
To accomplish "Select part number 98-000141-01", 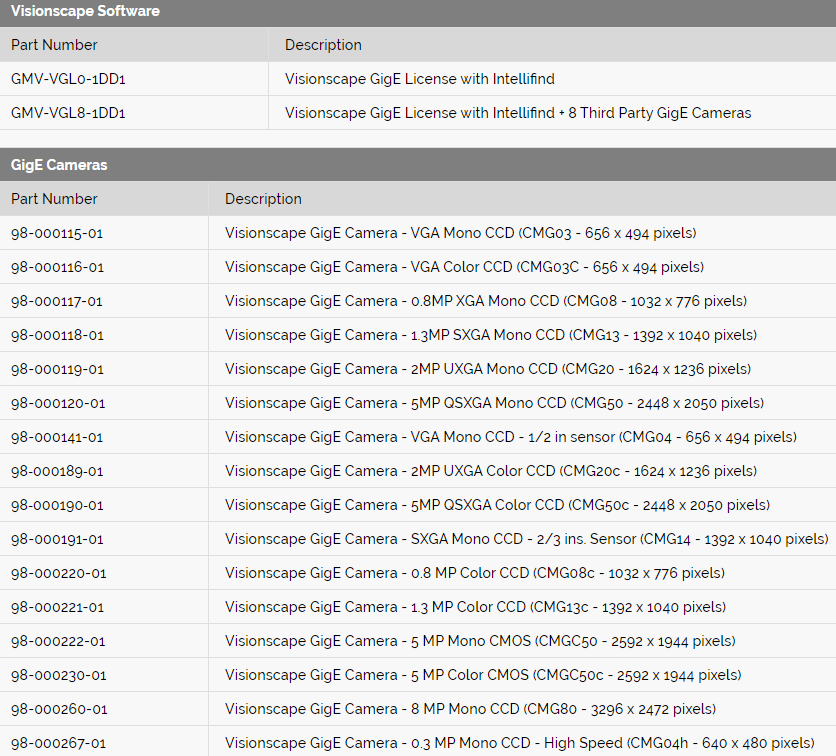I will (57, 438).
